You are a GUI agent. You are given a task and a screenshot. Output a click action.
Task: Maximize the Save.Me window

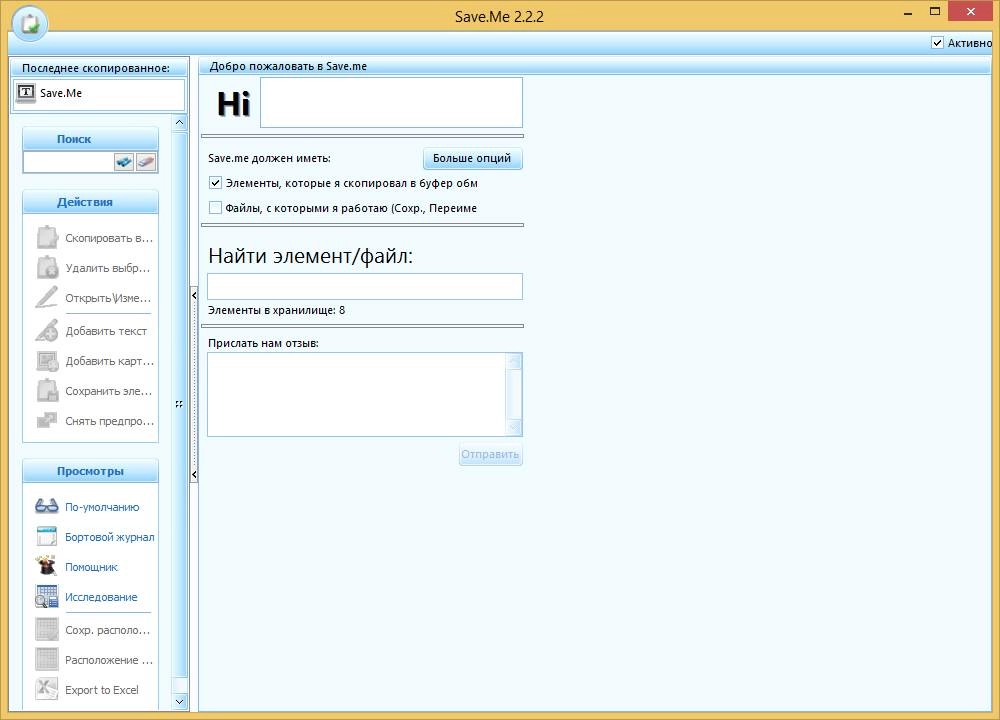tap(935, 11)
